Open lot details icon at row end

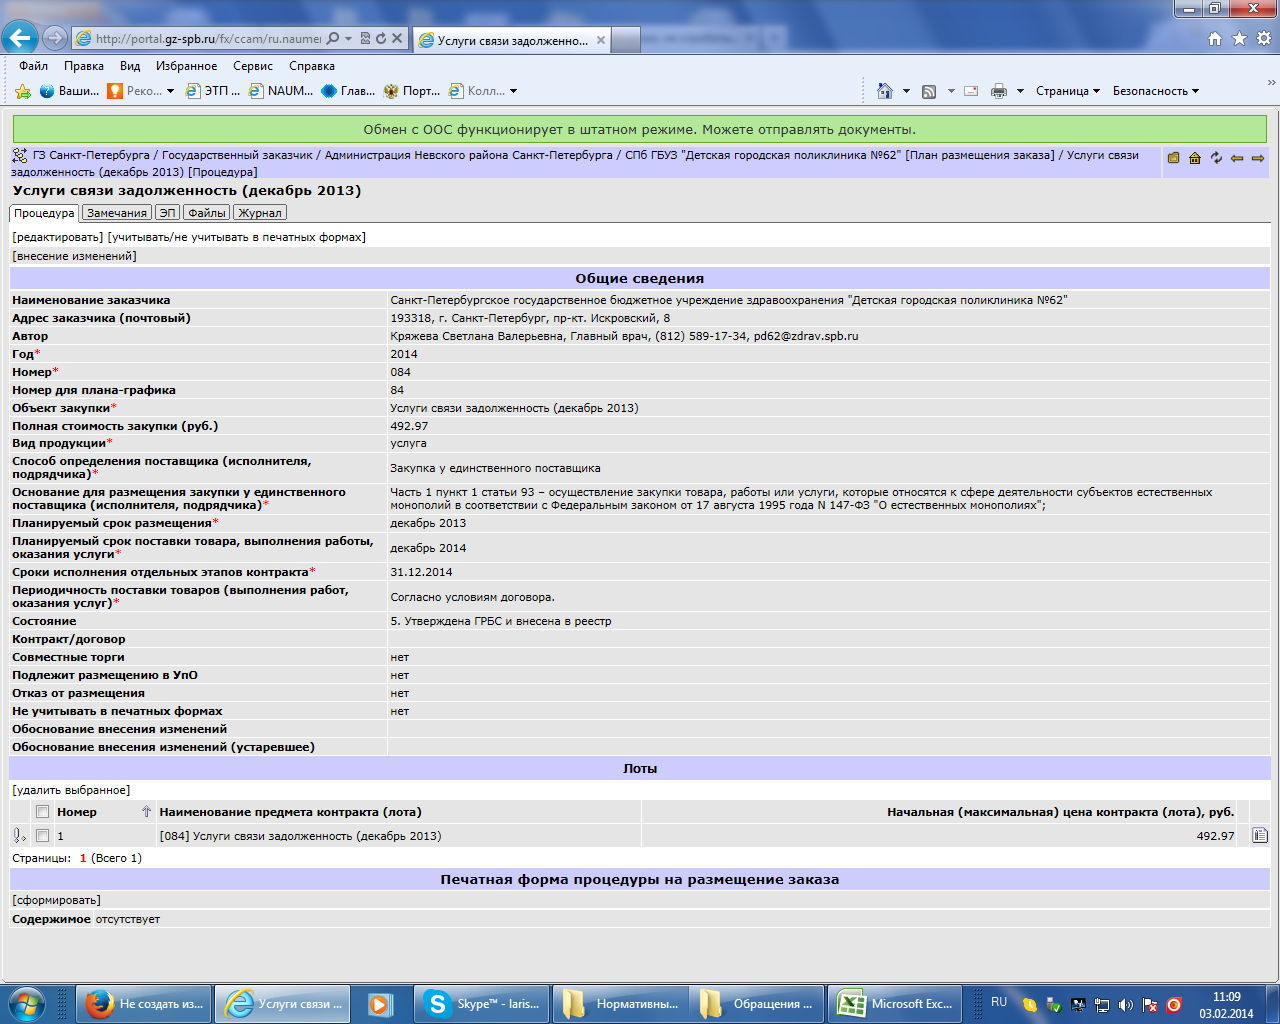(1260, 836)
